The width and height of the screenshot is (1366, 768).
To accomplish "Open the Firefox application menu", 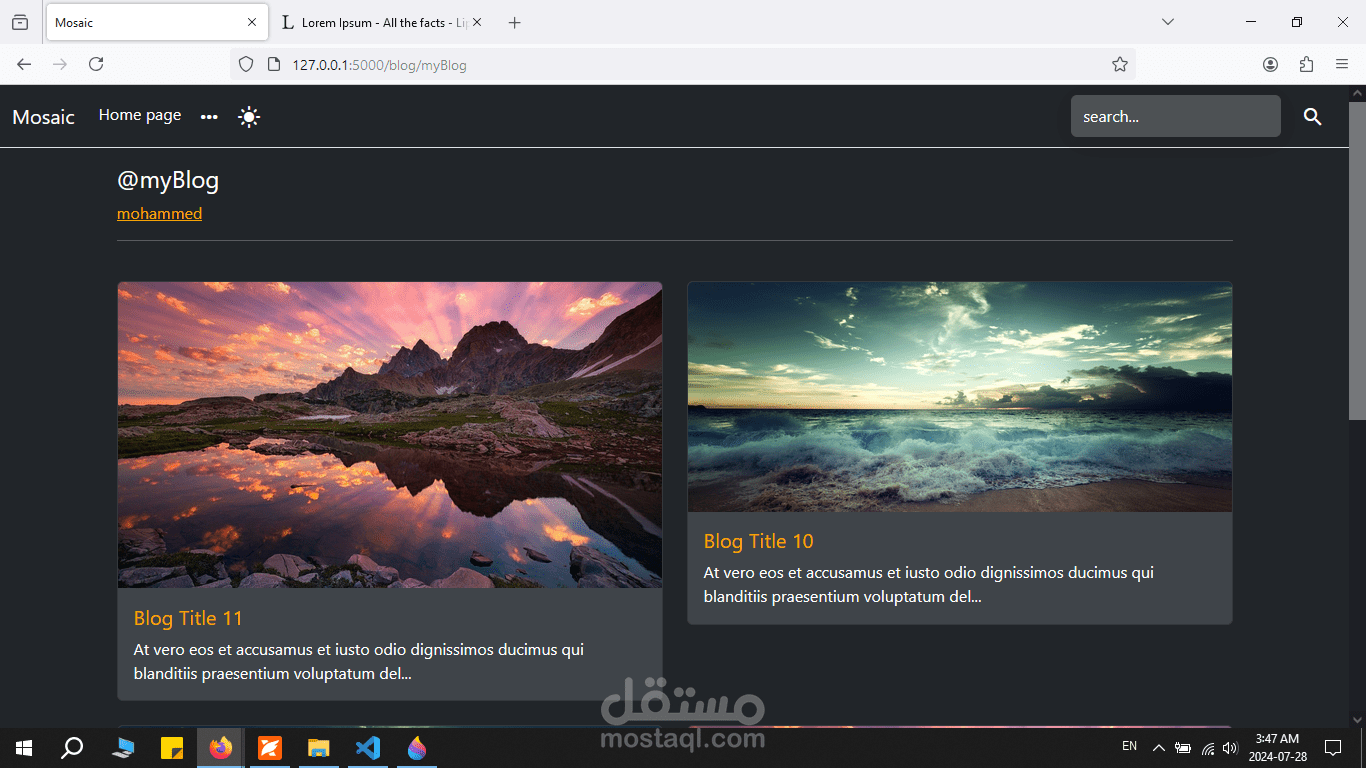I will [x=1342, y=64].
